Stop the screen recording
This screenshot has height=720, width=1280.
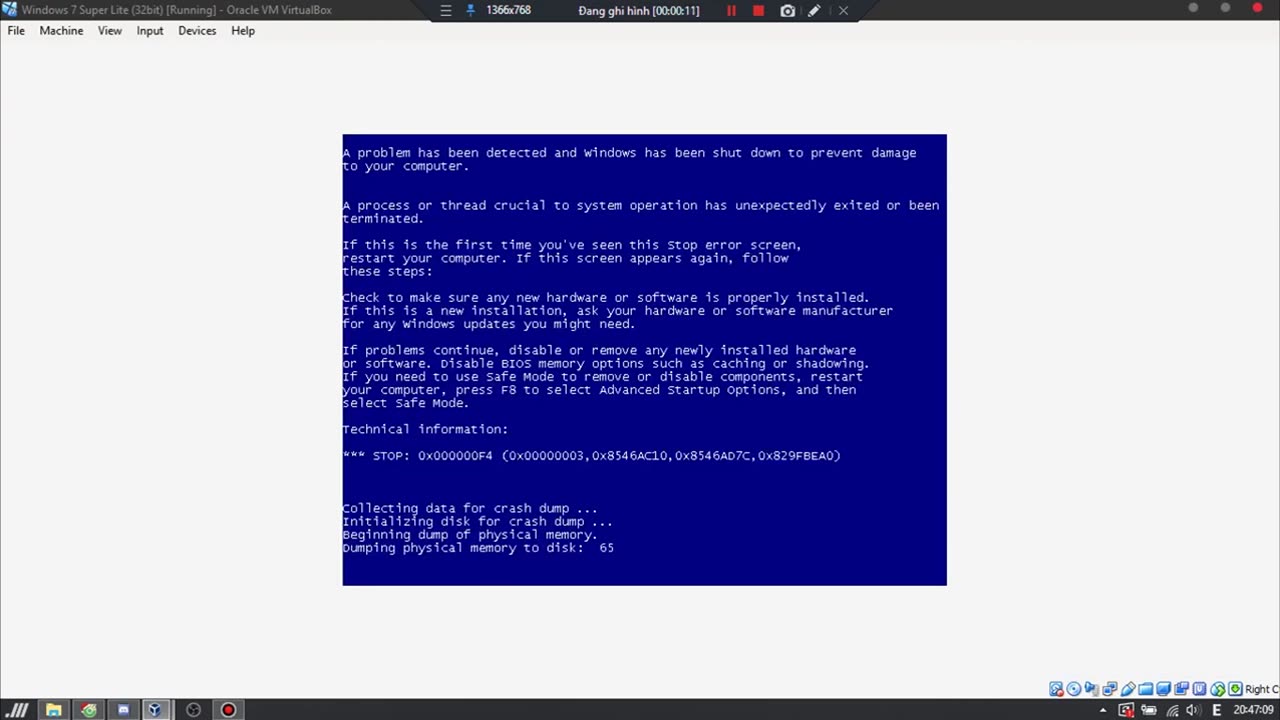pyautogui.click(x=758, y=10)
